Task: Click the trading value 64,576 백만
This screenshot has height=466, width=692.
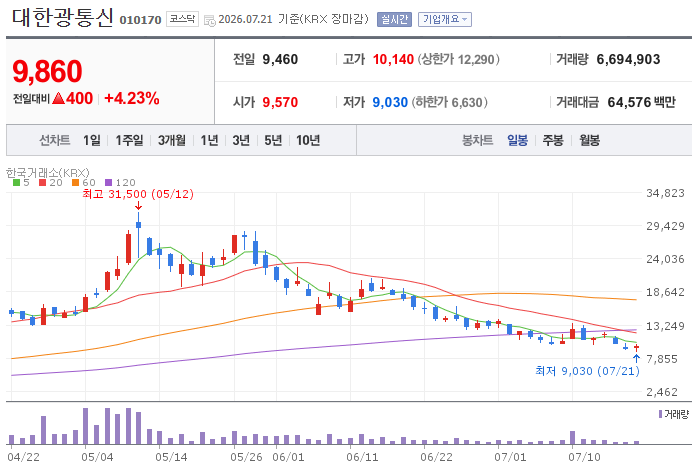Action: (x=642, y=102)
